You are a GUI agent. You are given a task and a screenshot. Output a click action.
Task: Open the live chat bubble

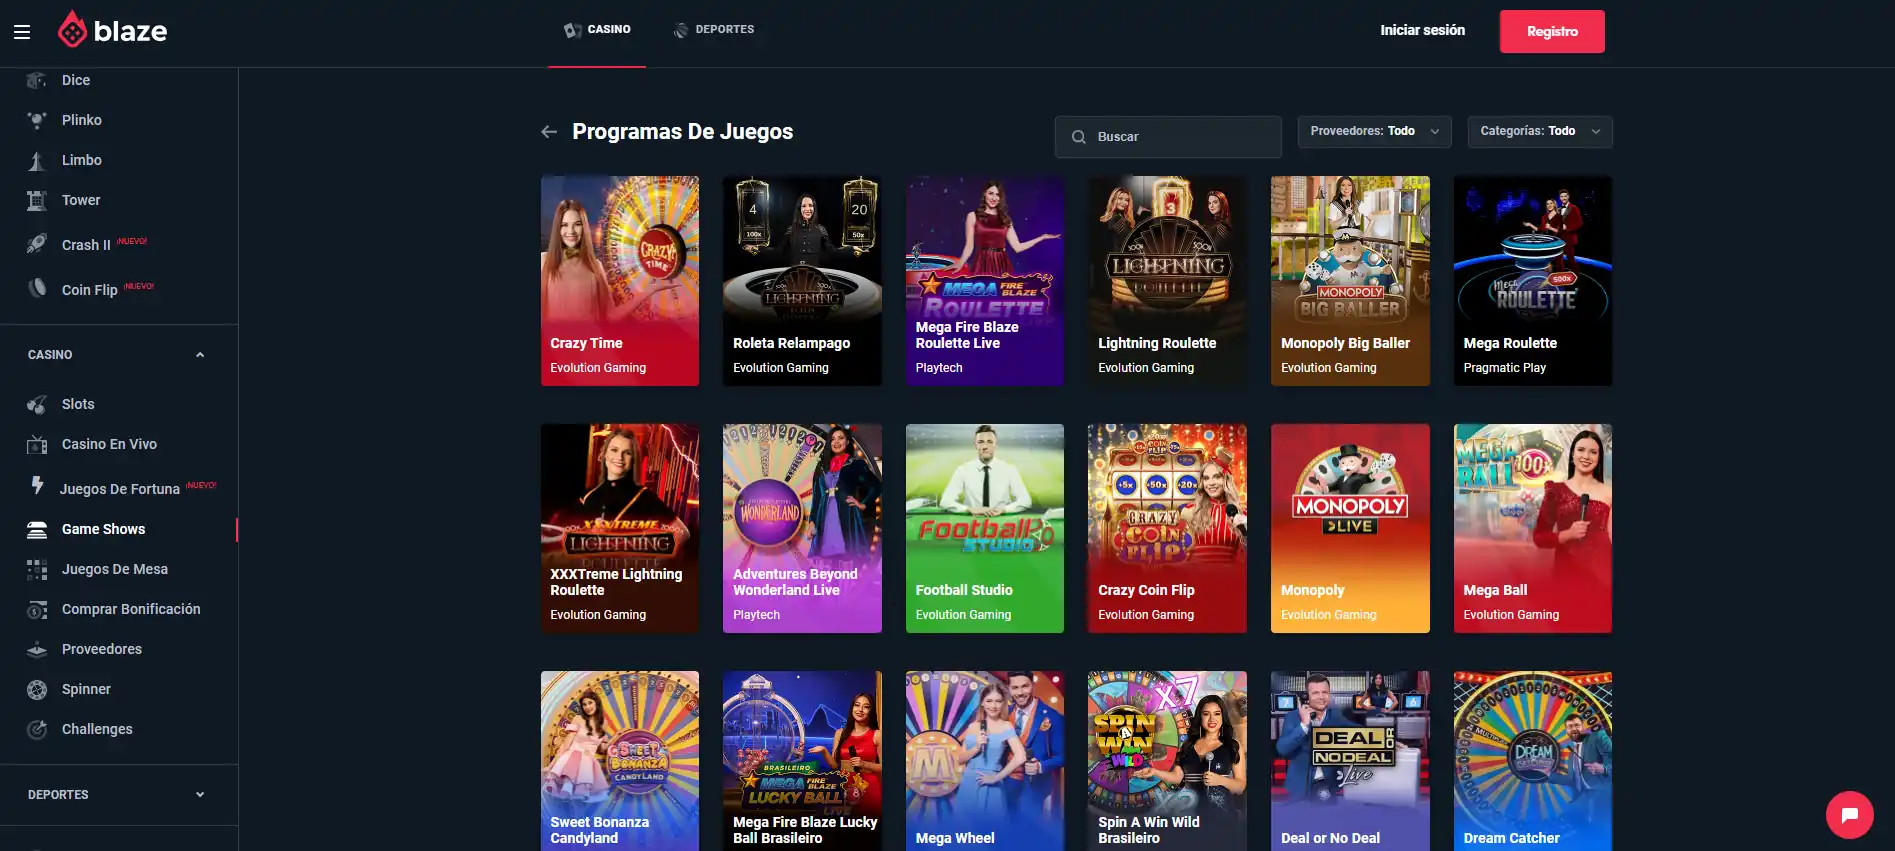1849,815
